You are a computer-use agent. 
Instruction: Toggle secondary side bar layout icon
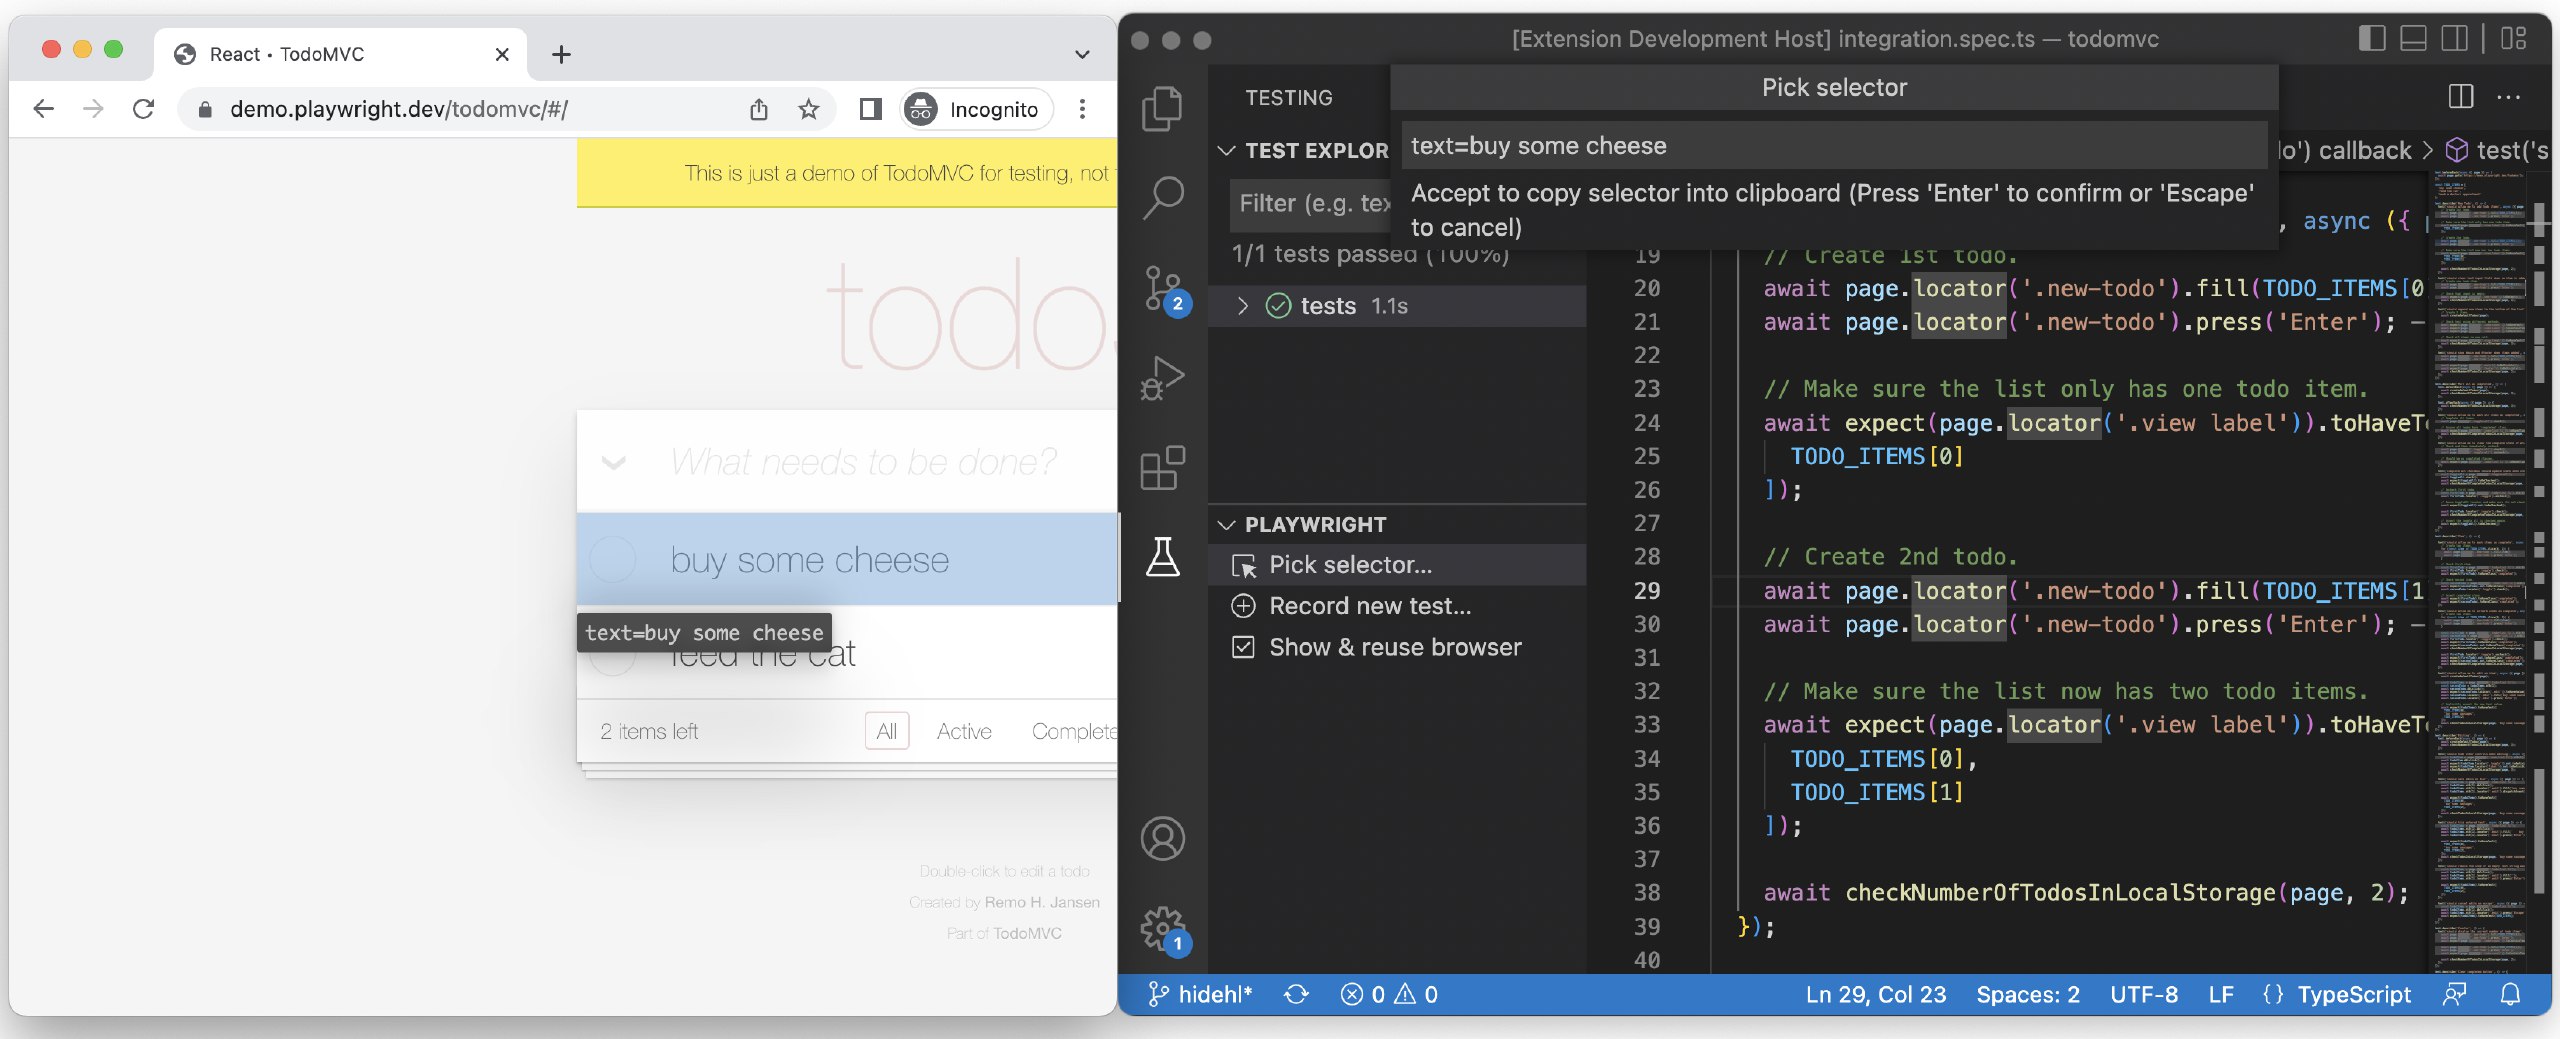[x=2455, y=39]
